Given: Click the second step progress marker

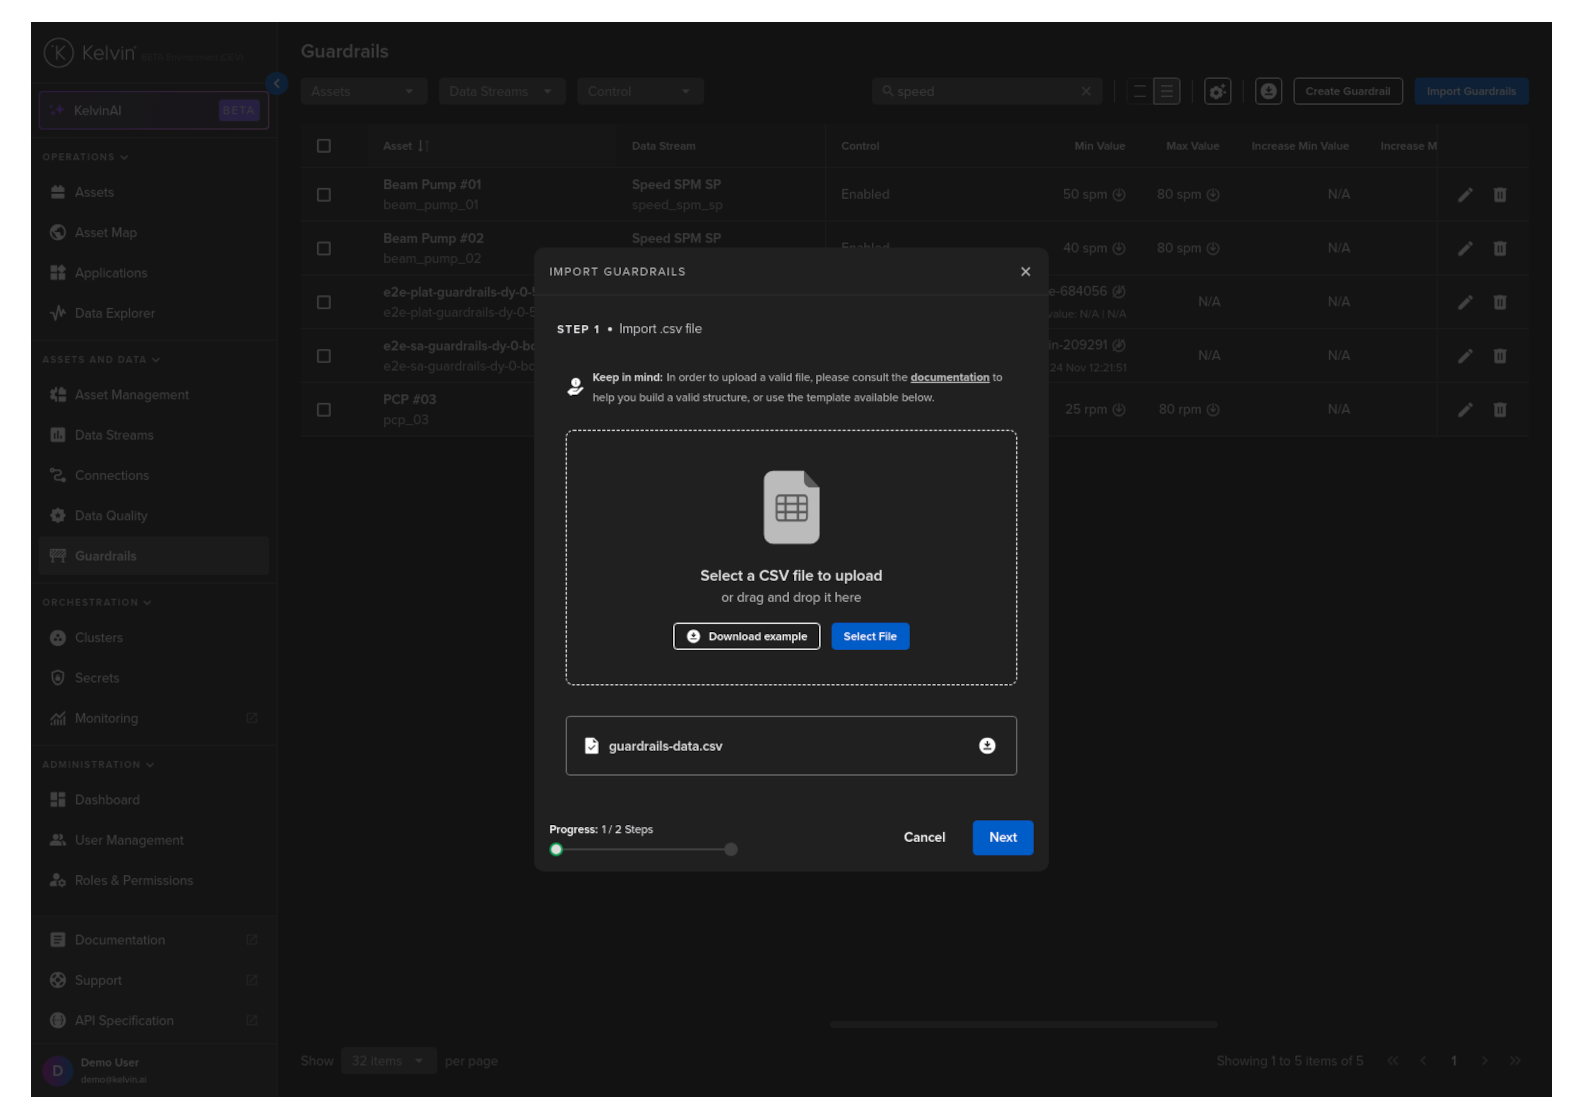Looking at the screenshot, I should (x=731, y=850).
